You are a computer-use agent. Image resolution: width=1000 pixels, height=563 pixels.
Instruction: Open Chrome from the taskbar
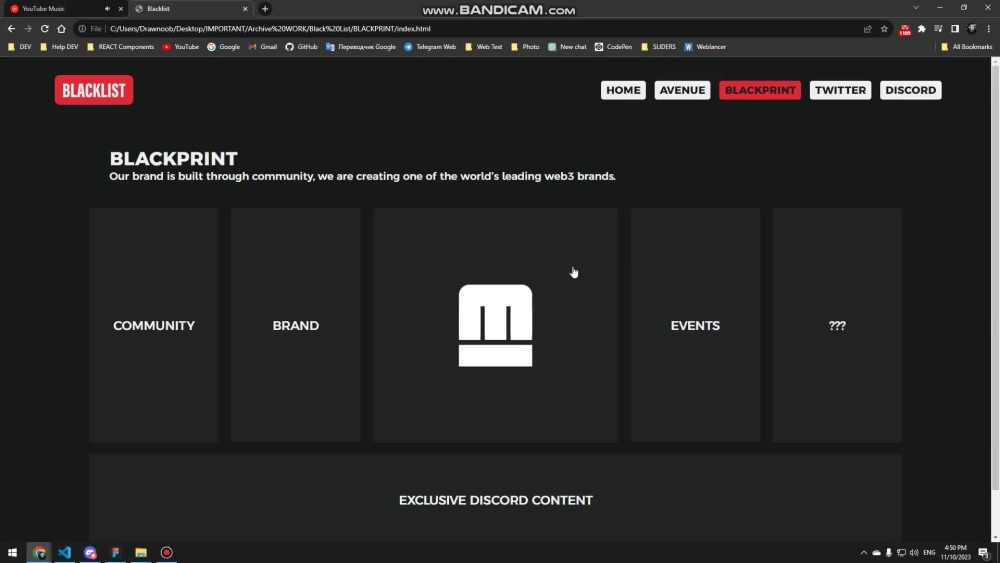(39, 552)
